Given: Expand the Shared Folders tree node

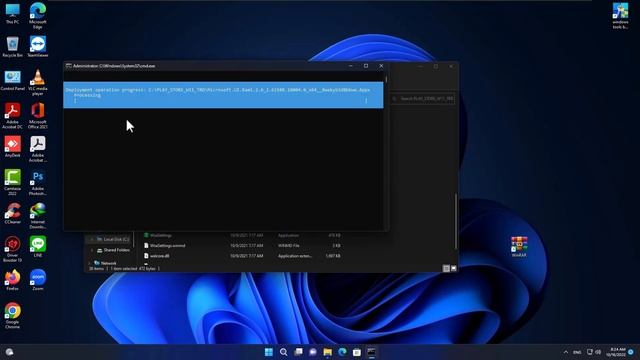Looking at the screenshot, I should pos(91,250).
